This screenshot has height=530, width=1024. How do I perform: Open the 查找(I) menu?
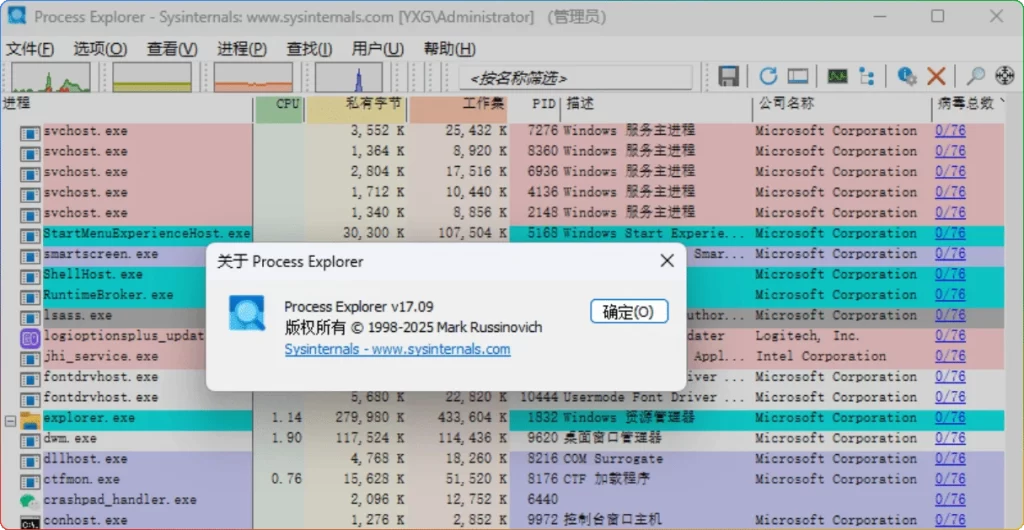[x=310, y=49]
